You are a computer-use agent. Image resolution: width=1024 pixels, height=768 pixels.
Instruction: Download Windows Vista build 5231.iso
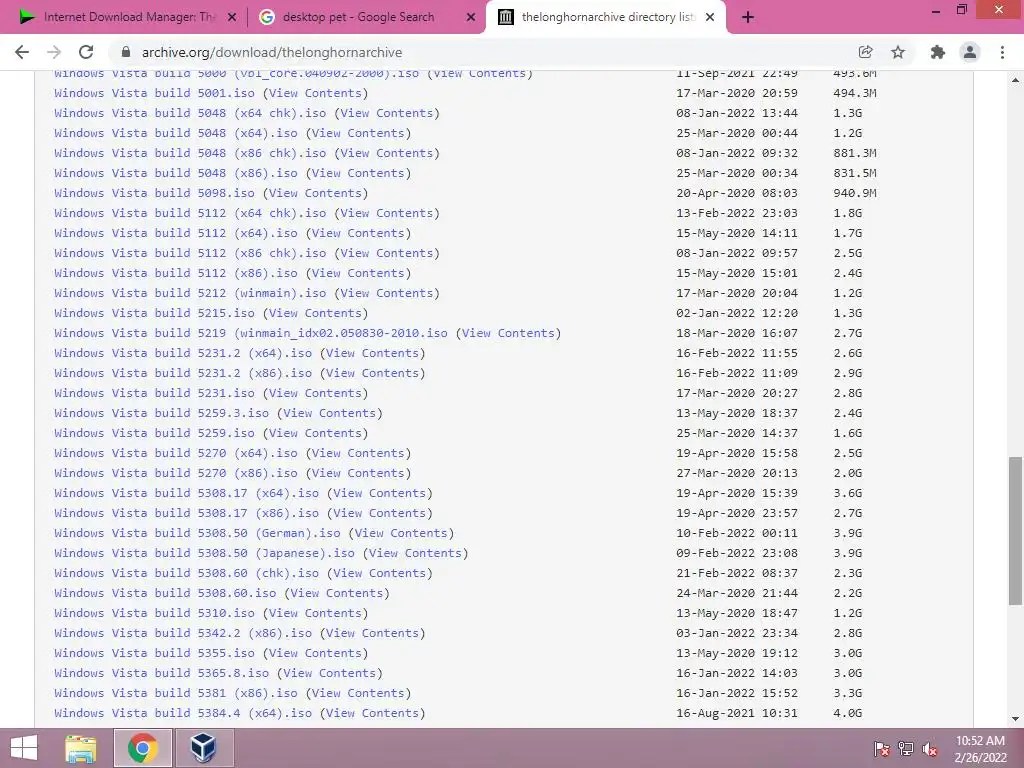click(154, 393)
